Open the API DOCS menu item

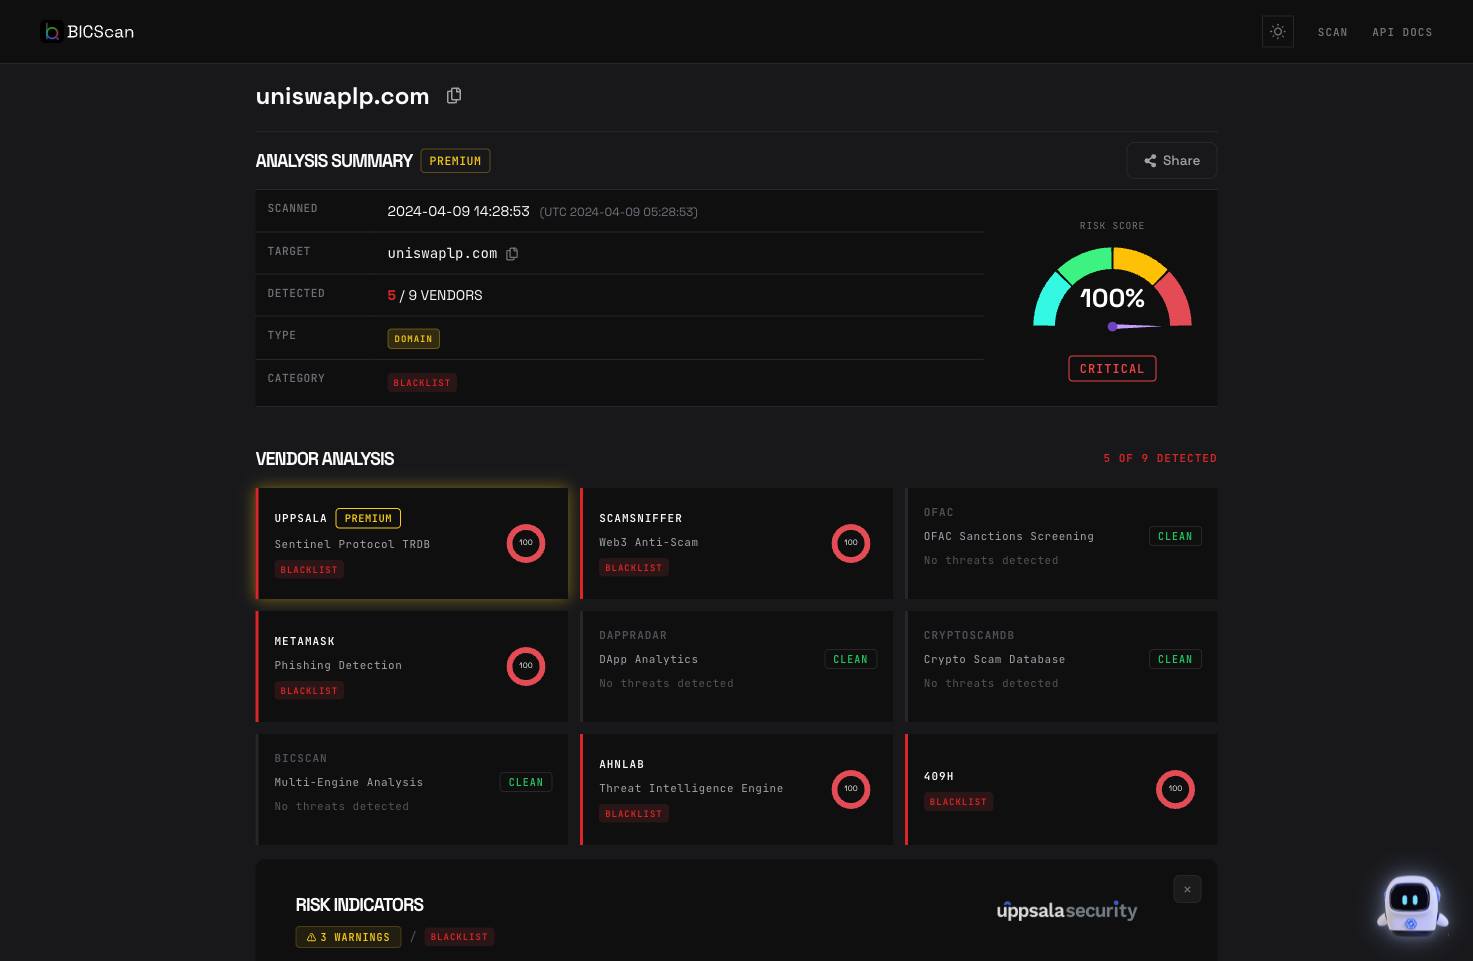click(x=1402, y=33)
